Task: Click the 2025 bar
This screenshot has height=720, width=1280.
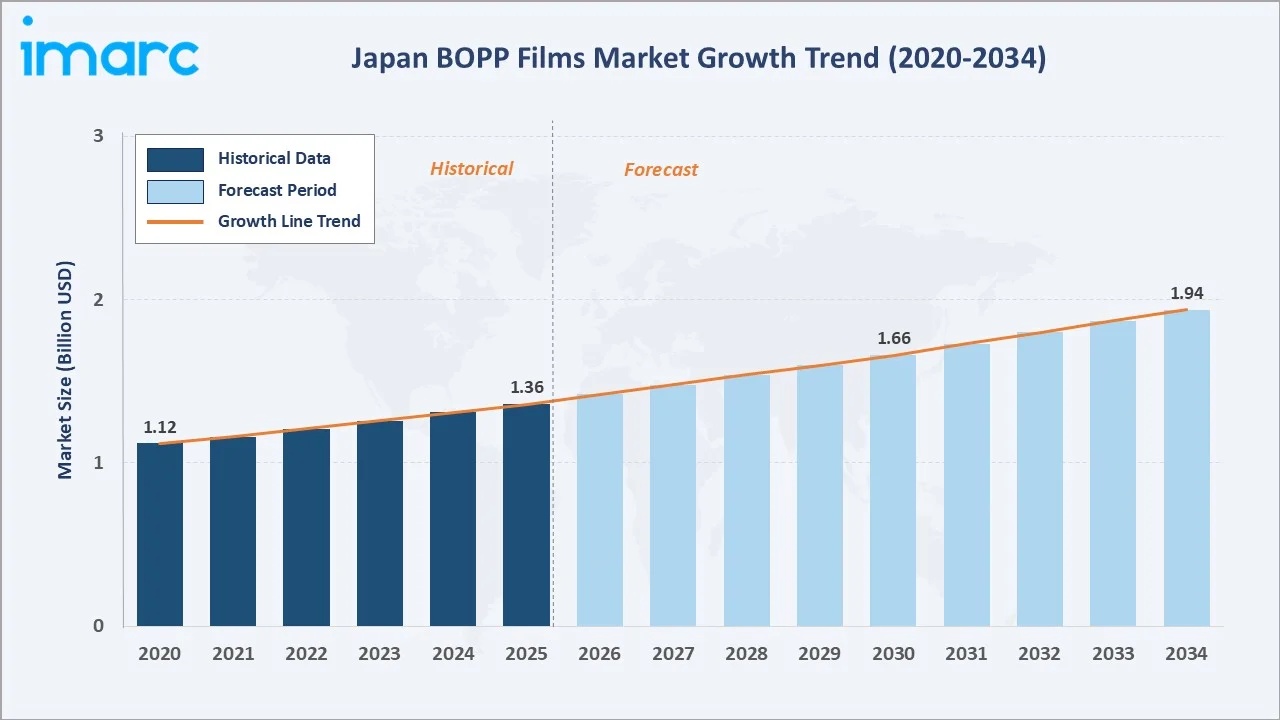Action: (x=526, y=515)
